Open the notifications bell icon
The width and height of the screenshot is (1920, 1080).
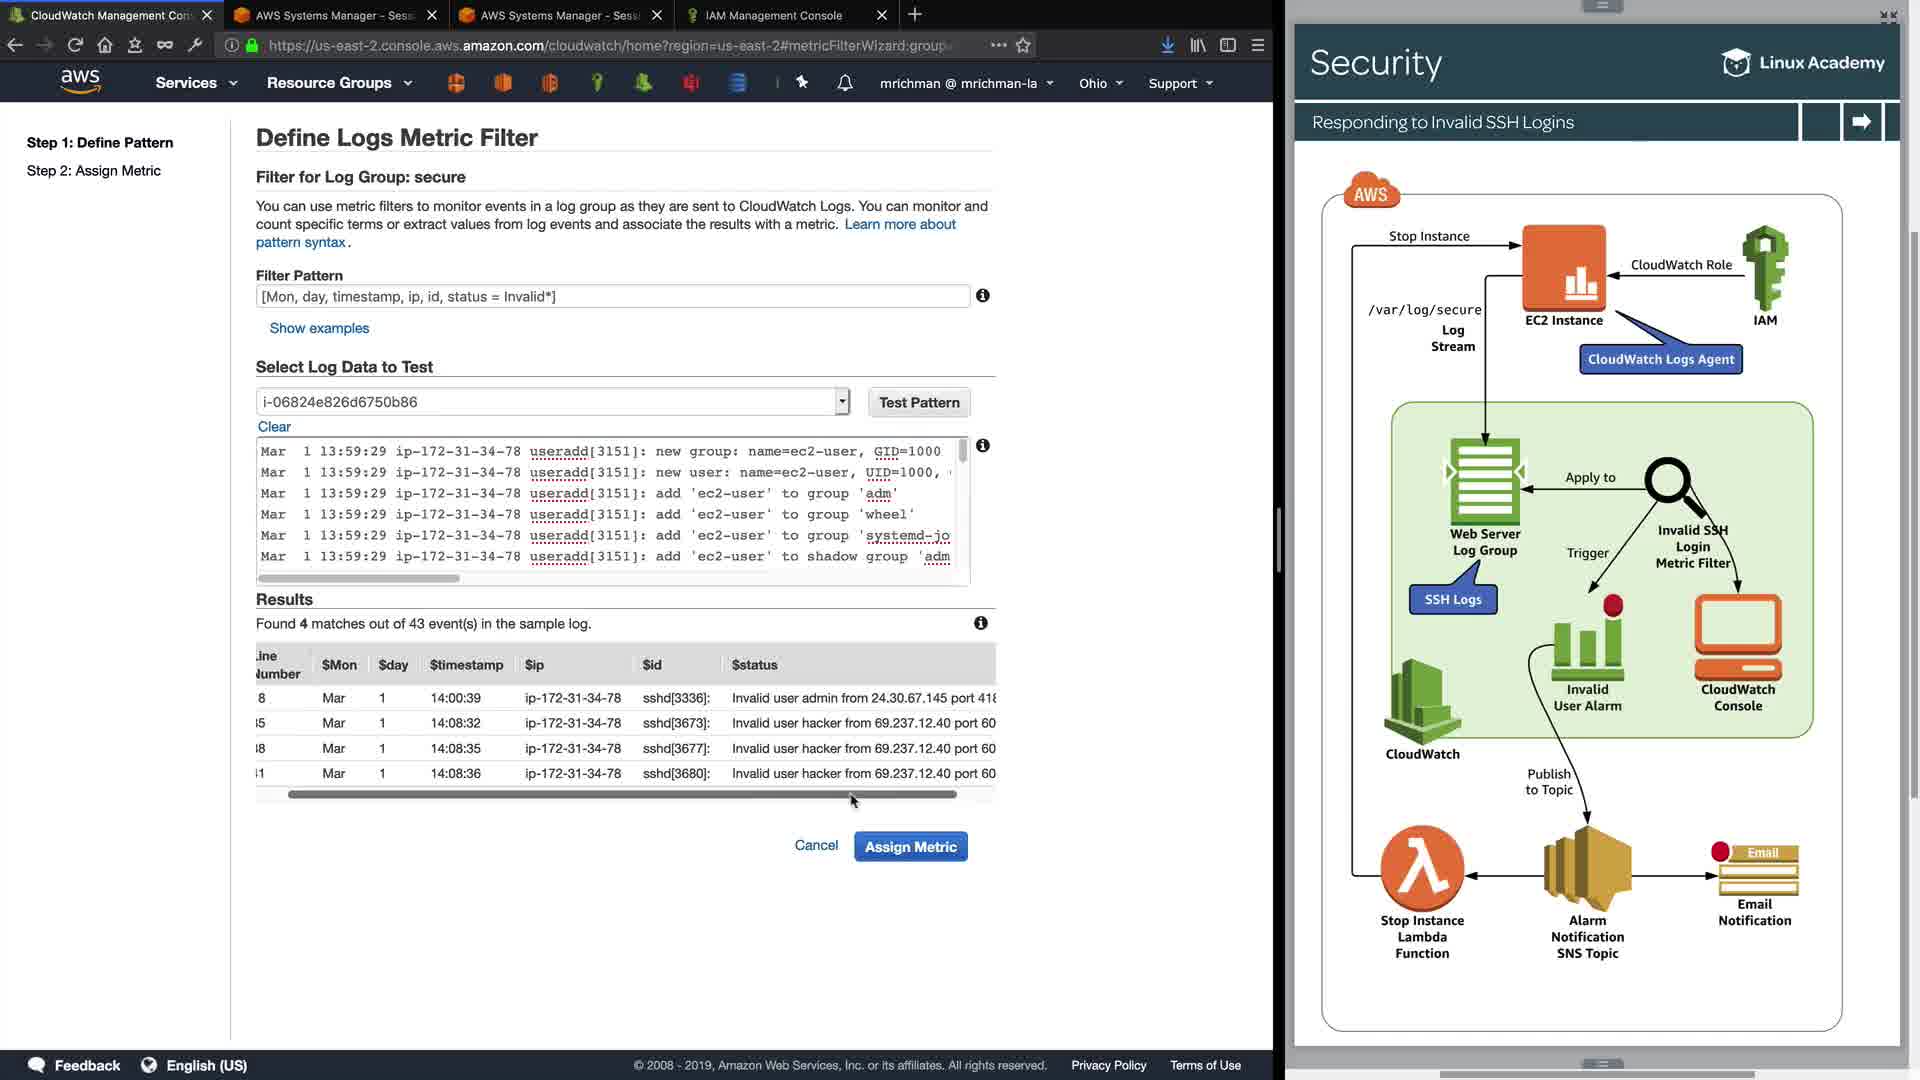point(845,83)
